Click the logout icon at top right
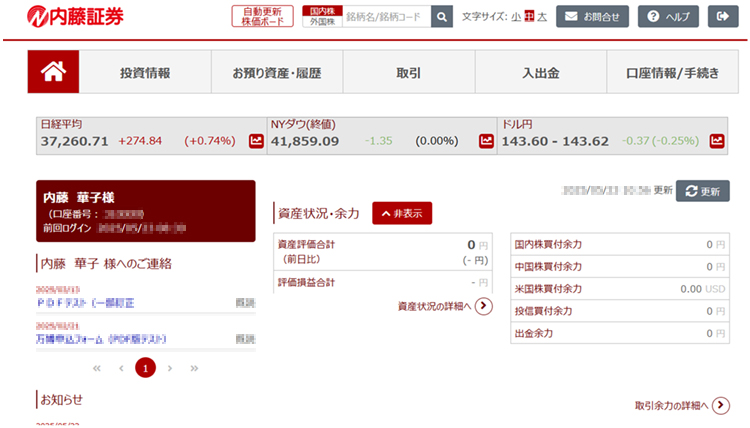Screen dimensions: 750x428 tap(722, 17)
